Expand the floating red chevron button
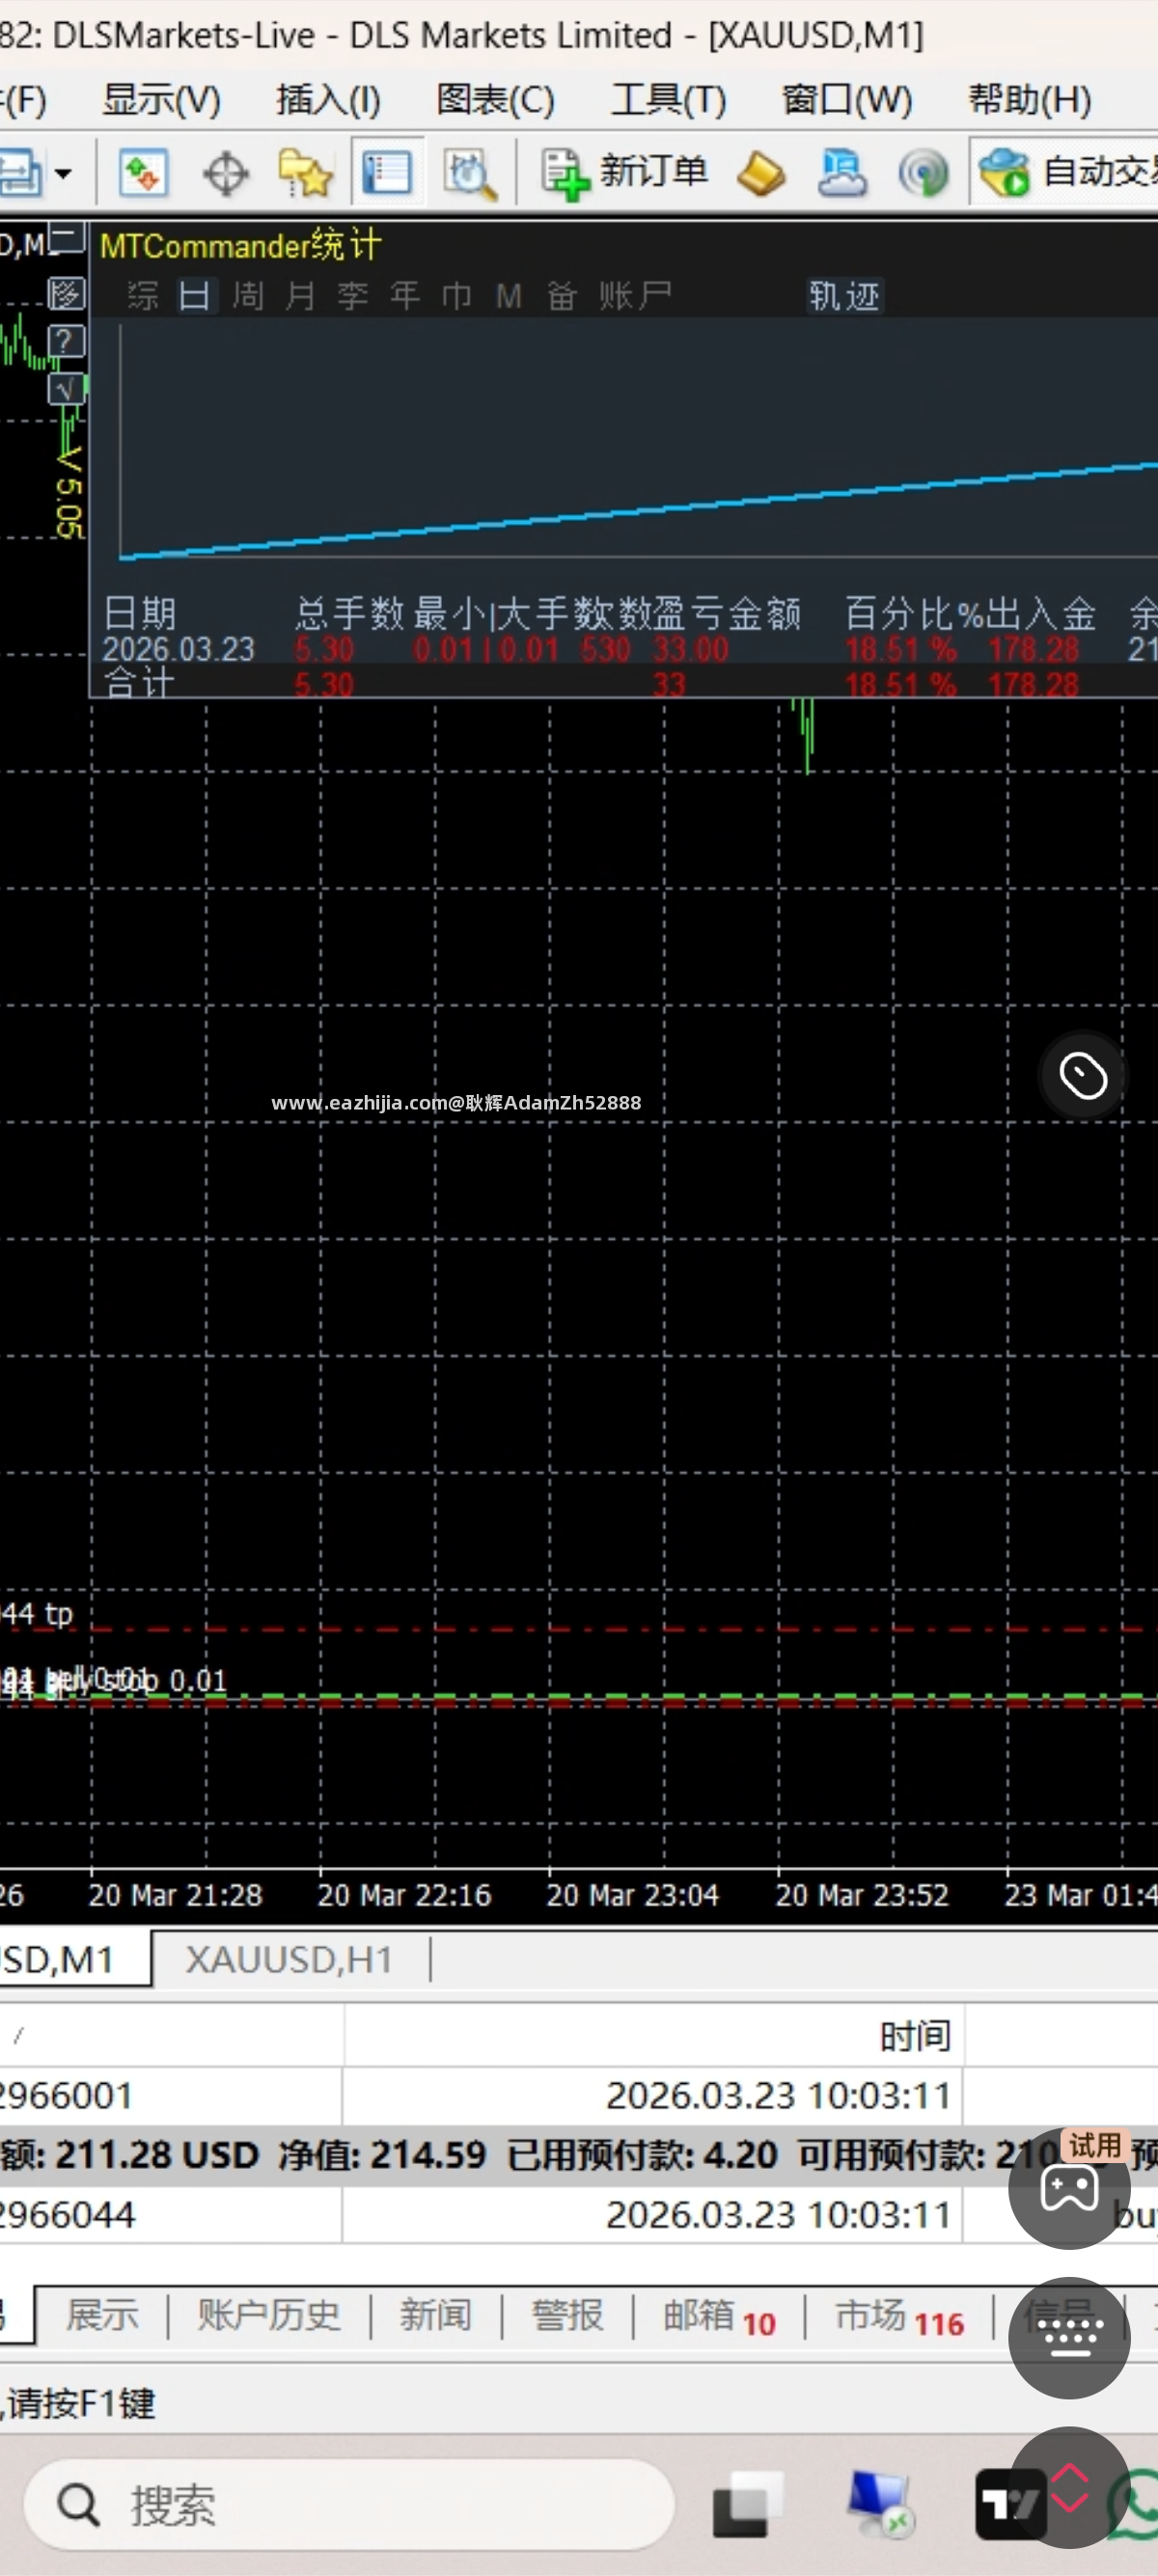The width and height of the screenshot is (1158, 2576). click(x=1069, y=2487)
